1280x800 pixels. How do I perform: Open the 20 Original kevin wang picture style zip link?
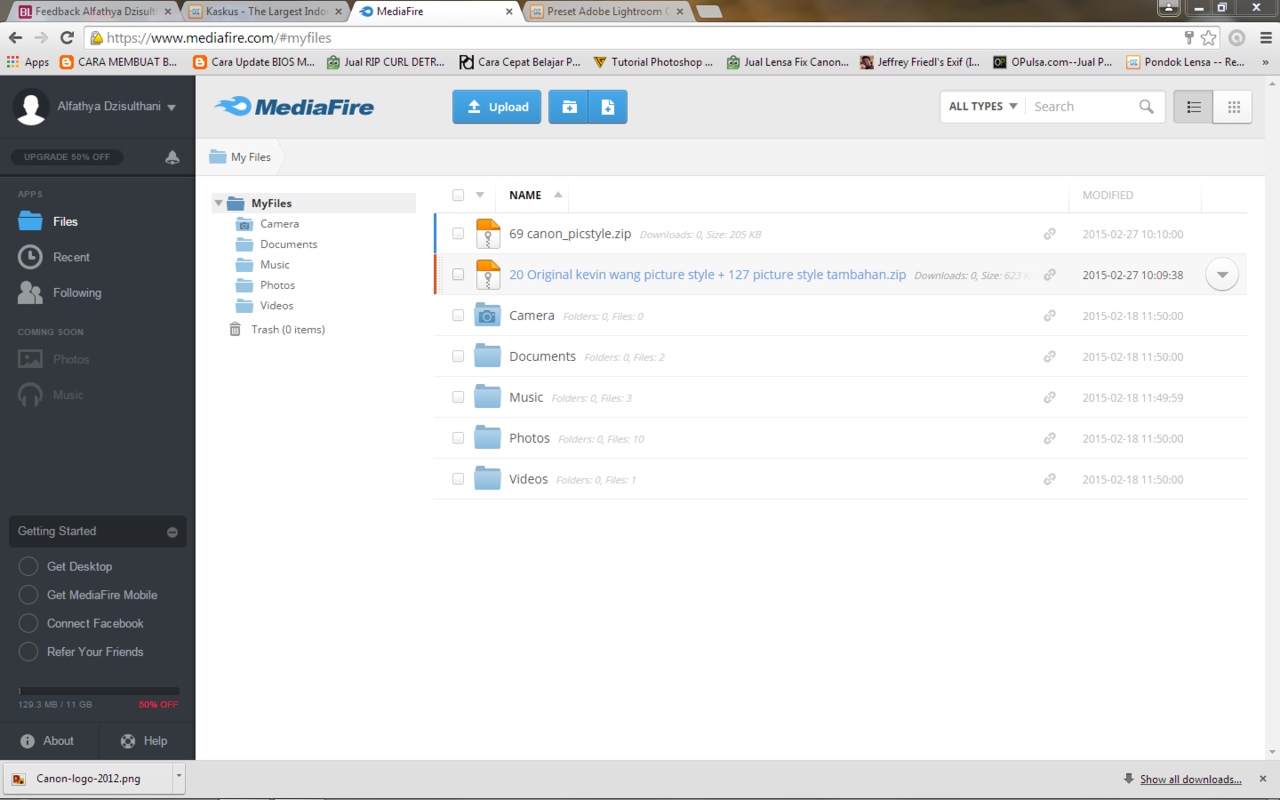tap(708, 275)
